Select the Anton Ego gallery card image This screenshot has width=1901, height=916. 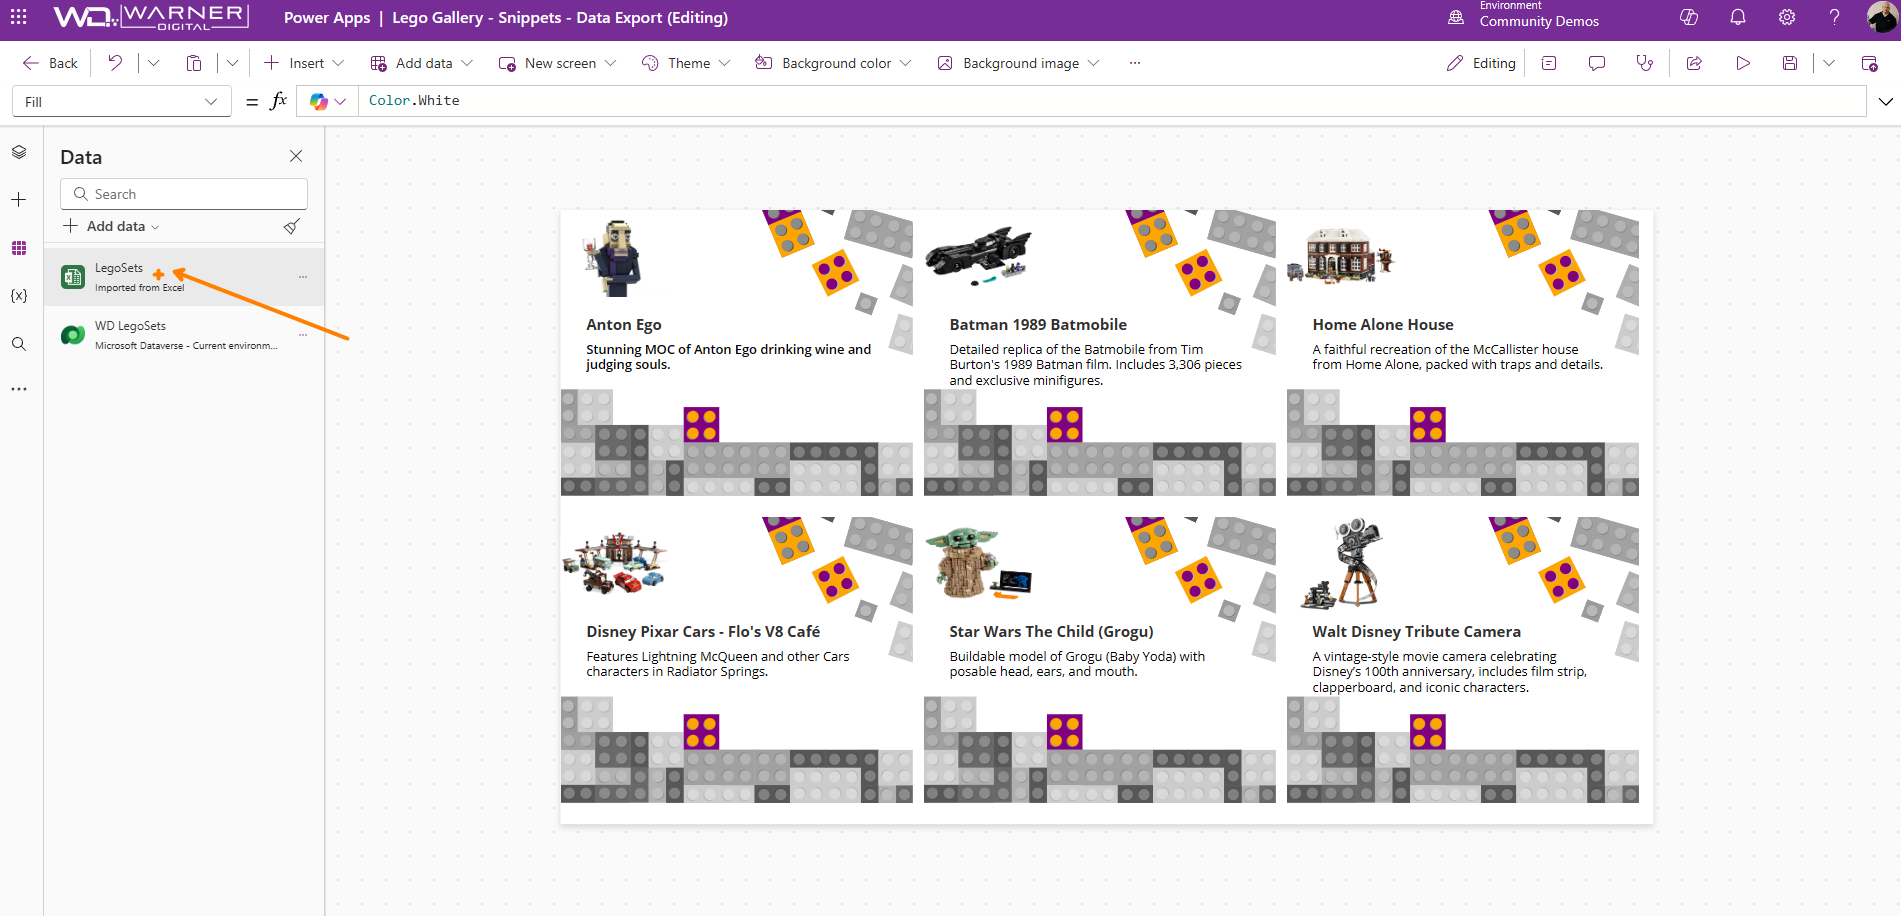(613, 259)
